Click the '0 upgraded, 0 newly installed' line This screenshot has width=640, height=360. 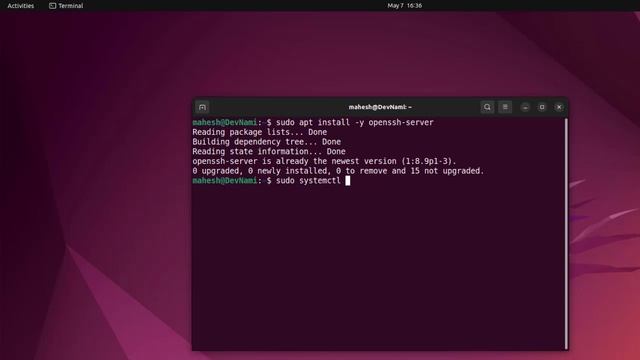[338, 171]
